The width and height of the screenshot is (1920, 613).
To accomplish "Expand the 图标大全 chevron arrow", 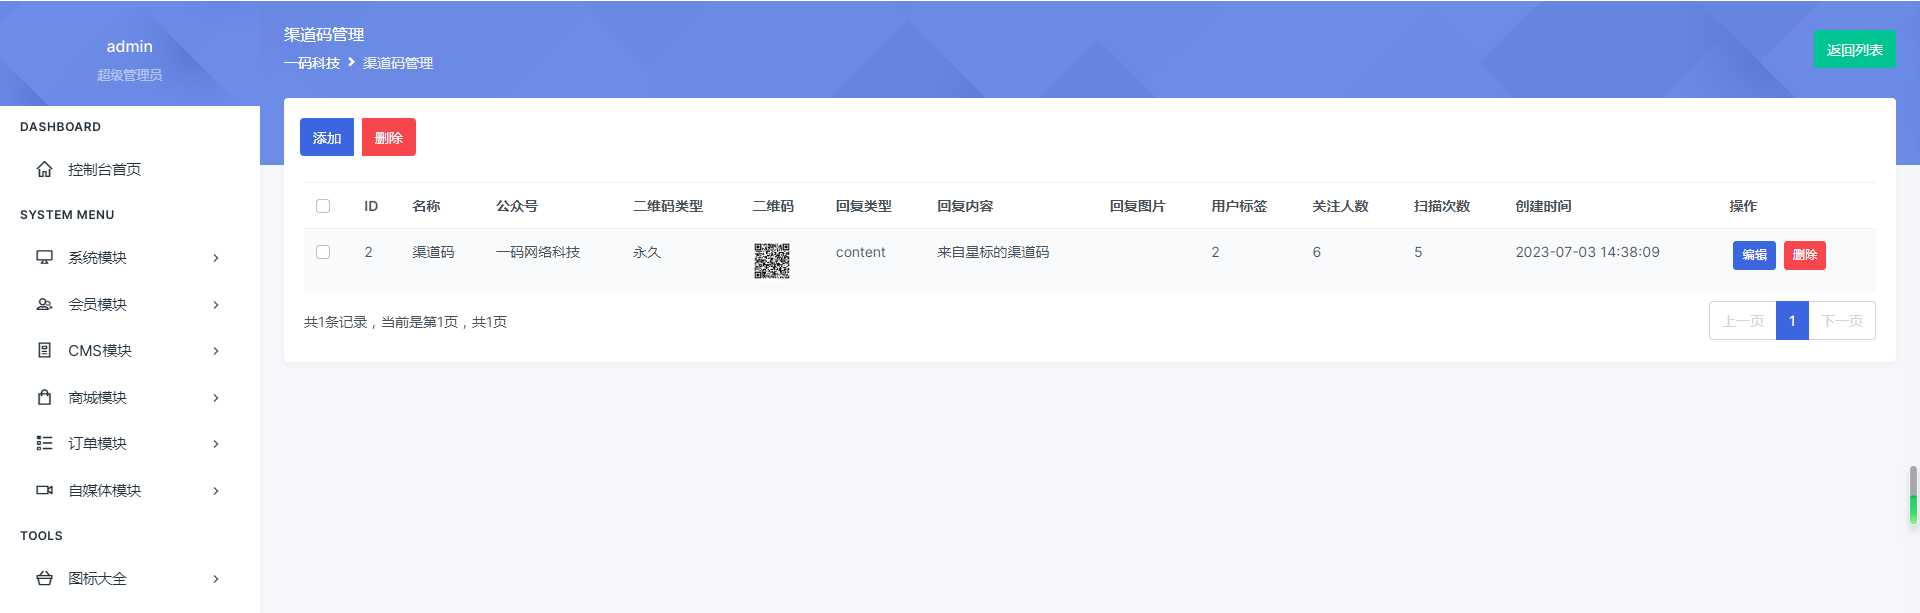I will 216,579.
